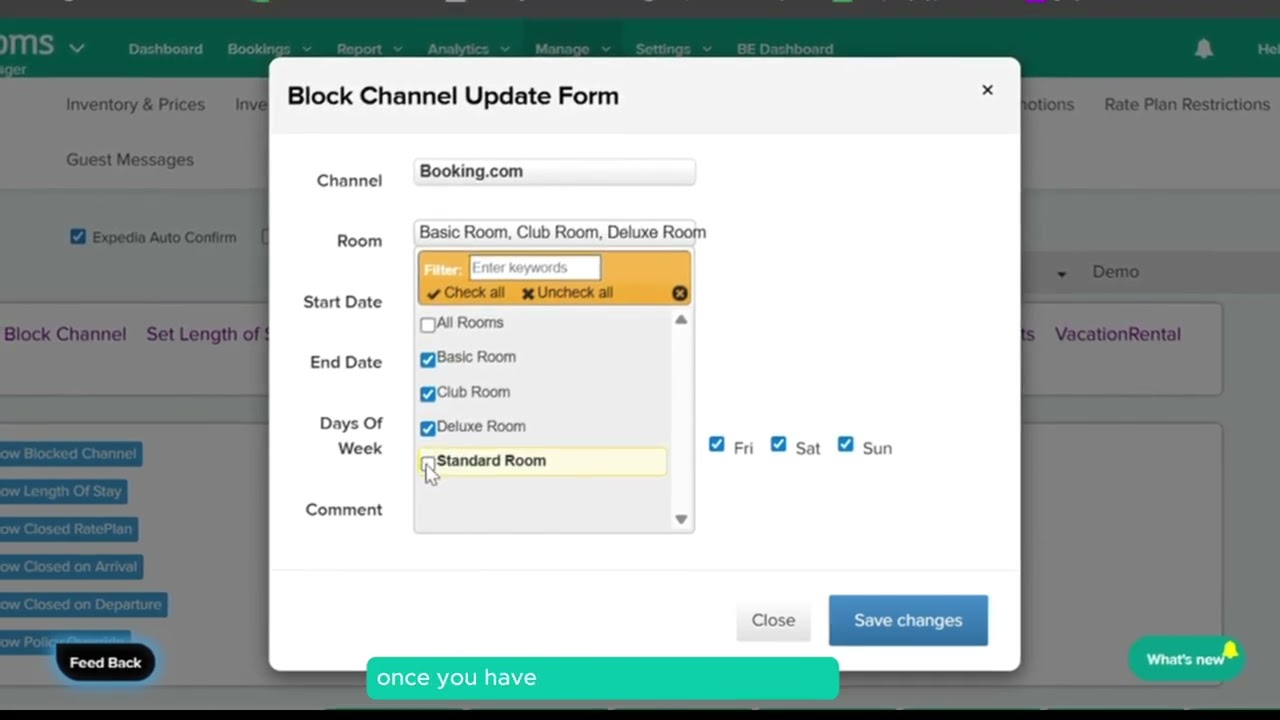Expand the property switcher chevron near logo

point(76,48)
